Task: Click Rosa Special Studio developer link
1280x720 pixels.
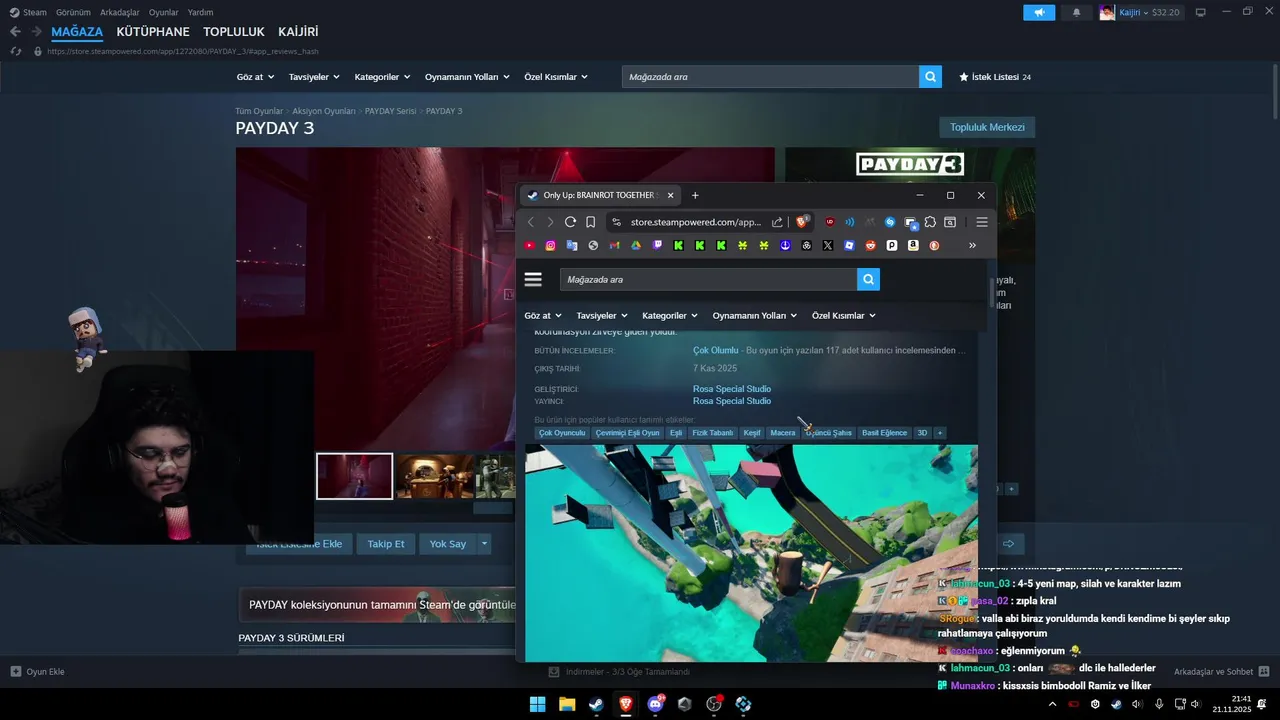Action: [732, 389]
